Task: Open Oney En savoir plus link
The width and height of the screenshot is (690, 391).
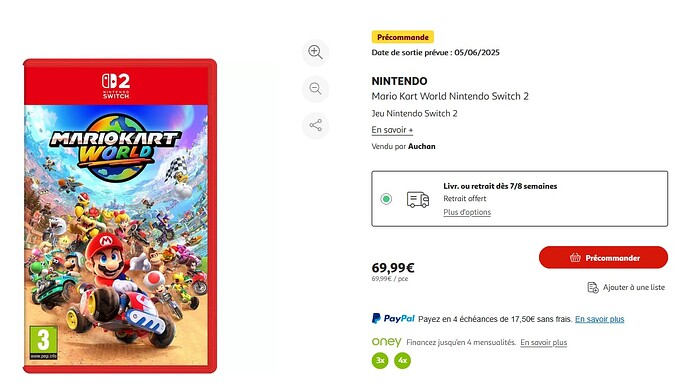Action: tap(543, 342)
